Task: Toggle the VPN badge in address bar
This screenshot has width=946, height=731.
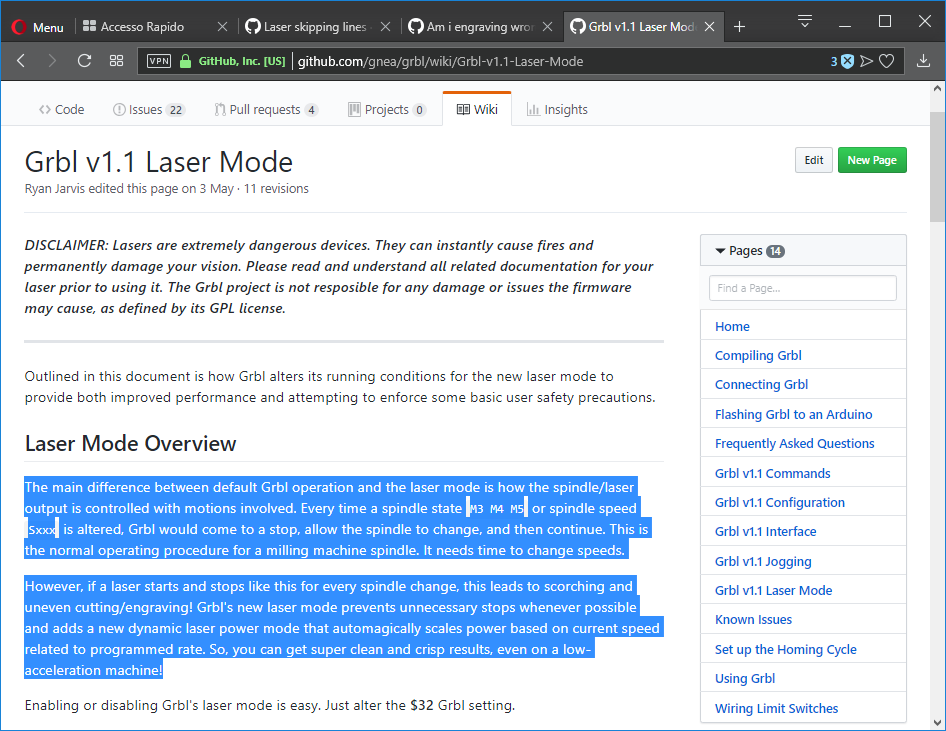Action: (x=159, y=61)
